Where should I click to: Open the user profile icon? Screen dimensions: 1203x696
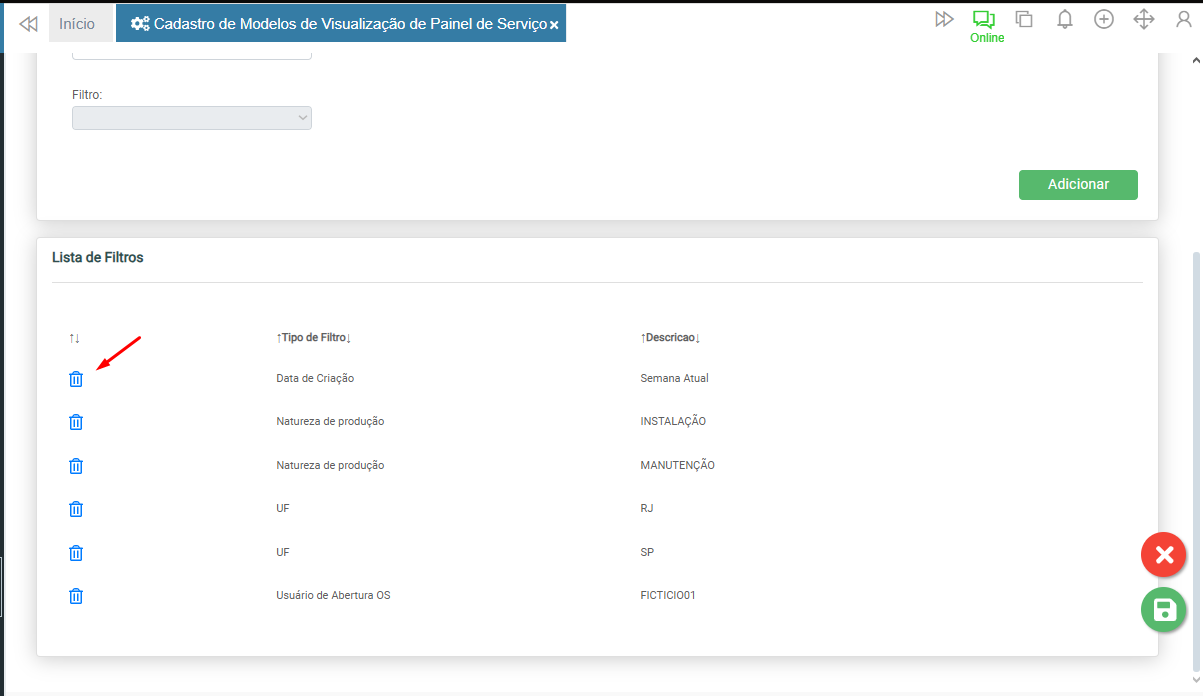click(x=1184, y=20)
